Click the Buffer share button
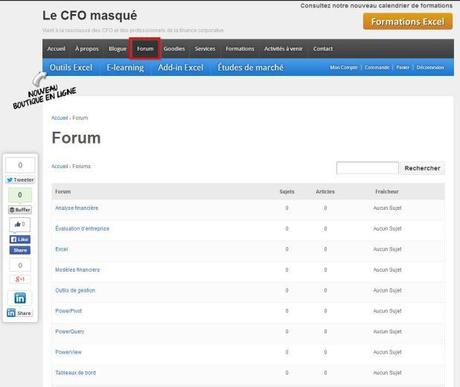Image resolution: width=460 pixels, height=387 pixels. [20, 210]
